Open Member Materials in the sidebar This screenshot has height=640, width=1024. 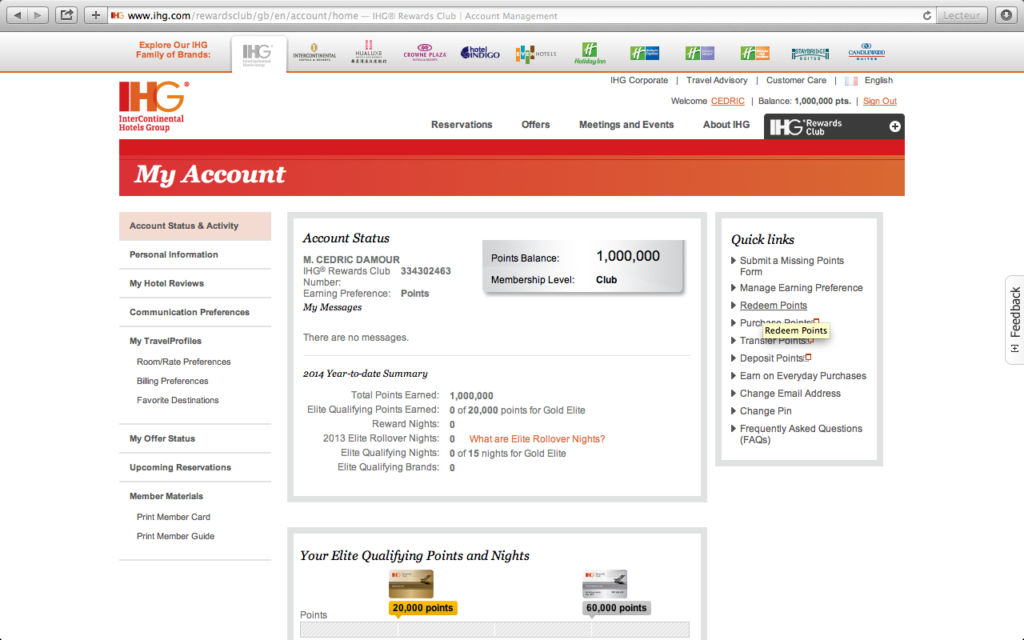coord(166,496)
